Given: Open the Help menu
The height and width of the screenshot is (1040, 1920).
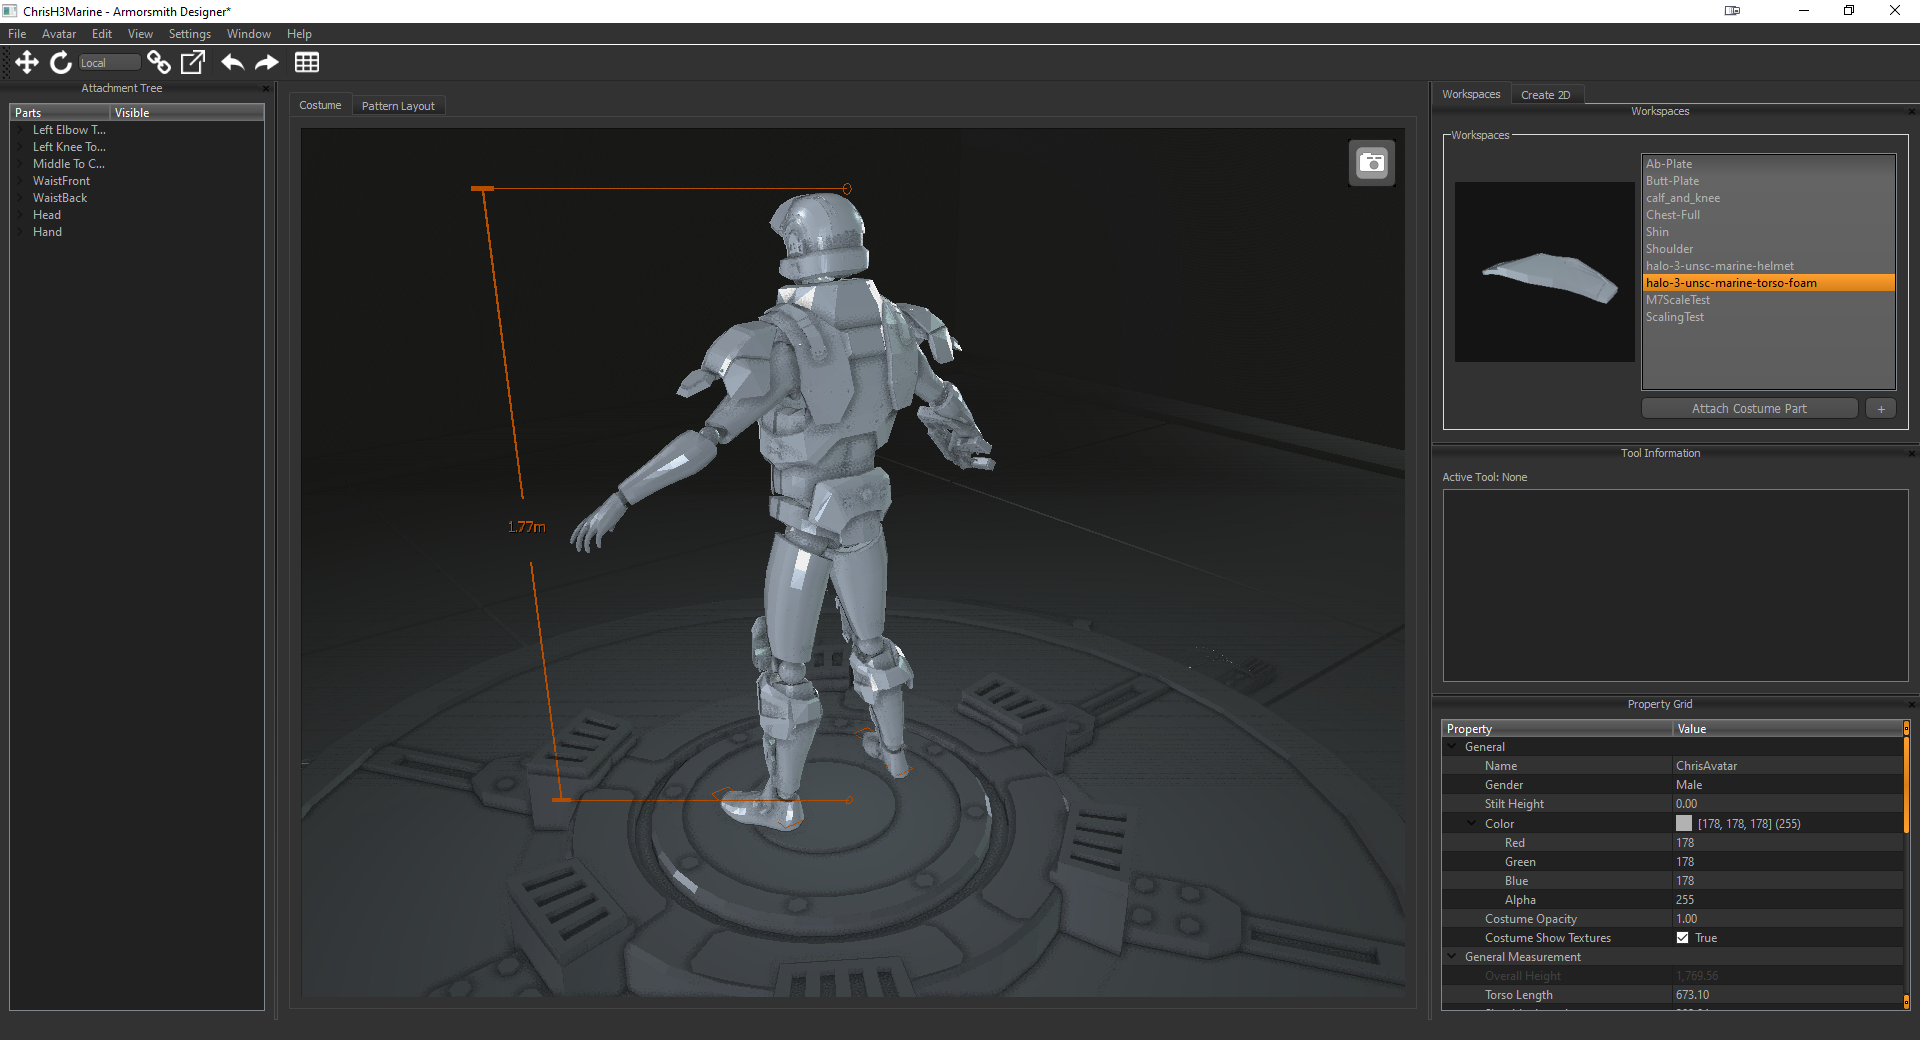Looking at the screenshot, I should tap(299, 34).
